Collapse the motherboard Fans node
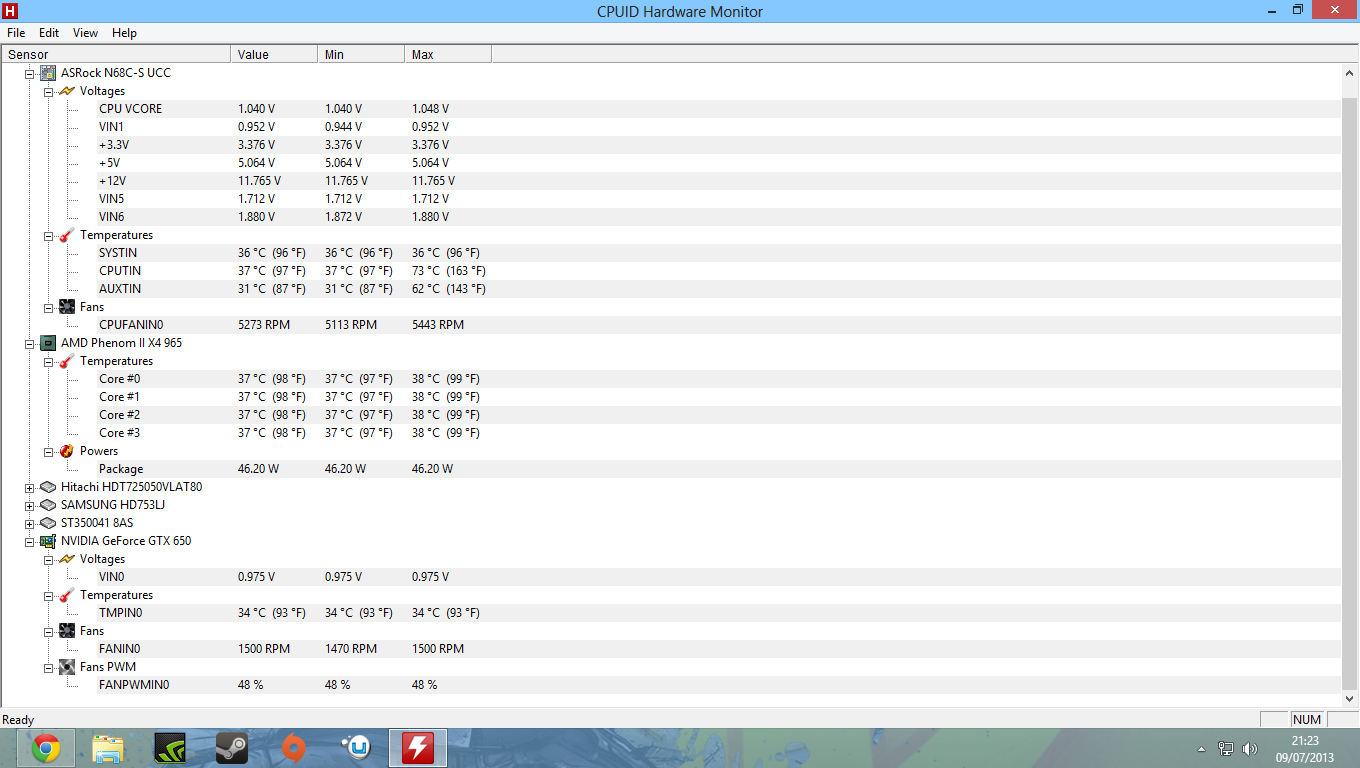This screenshot has height=768, width=1360. click(48, 307)
